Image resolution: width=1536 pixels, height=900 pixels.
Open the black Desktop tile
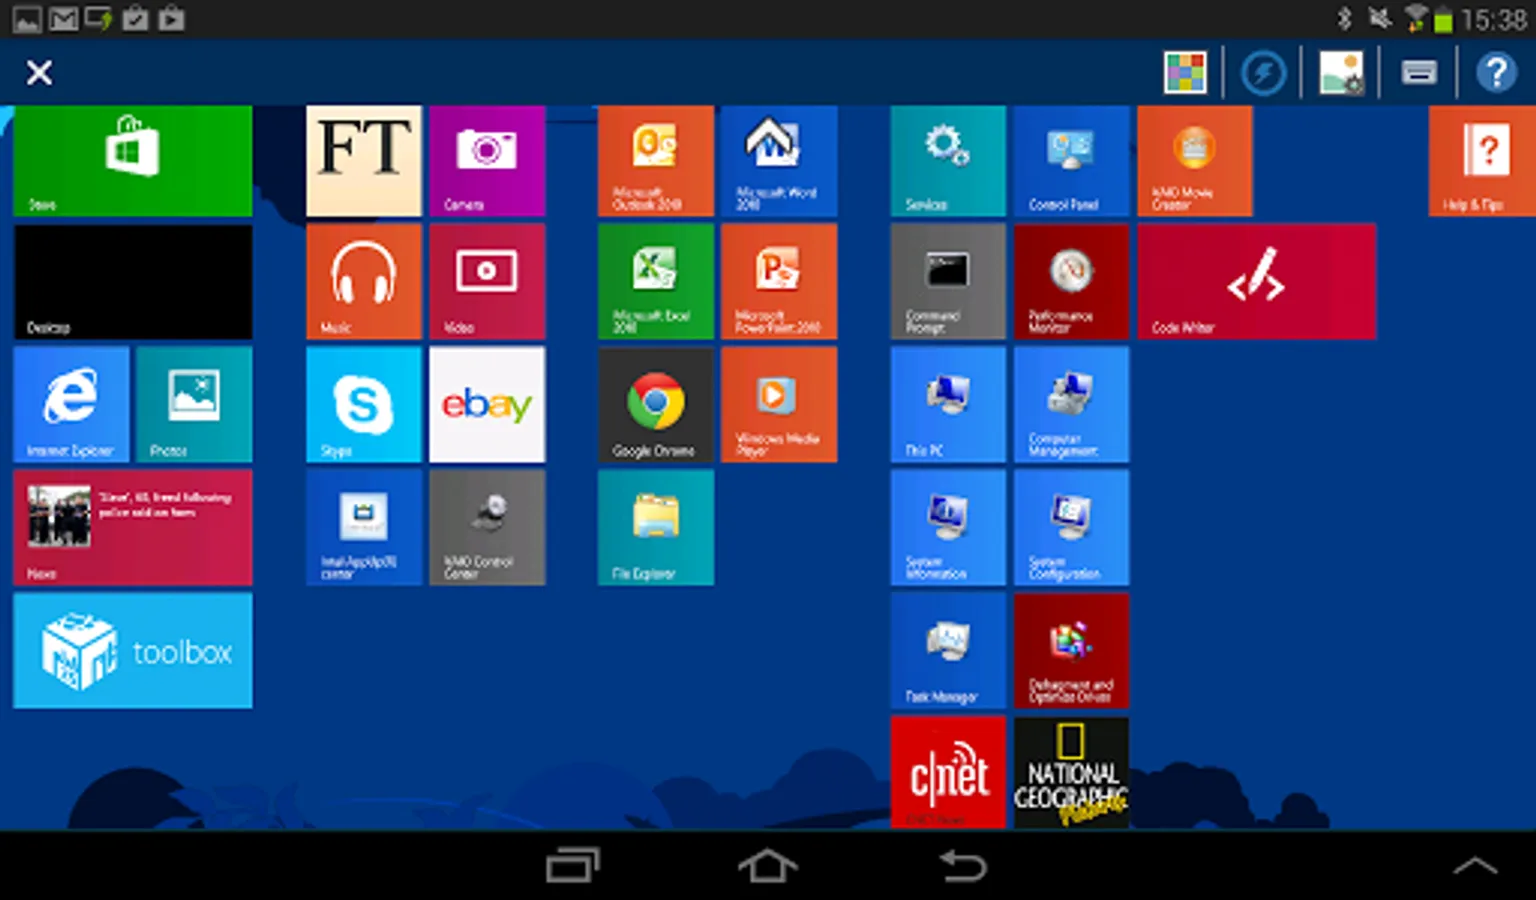[133, 282]
